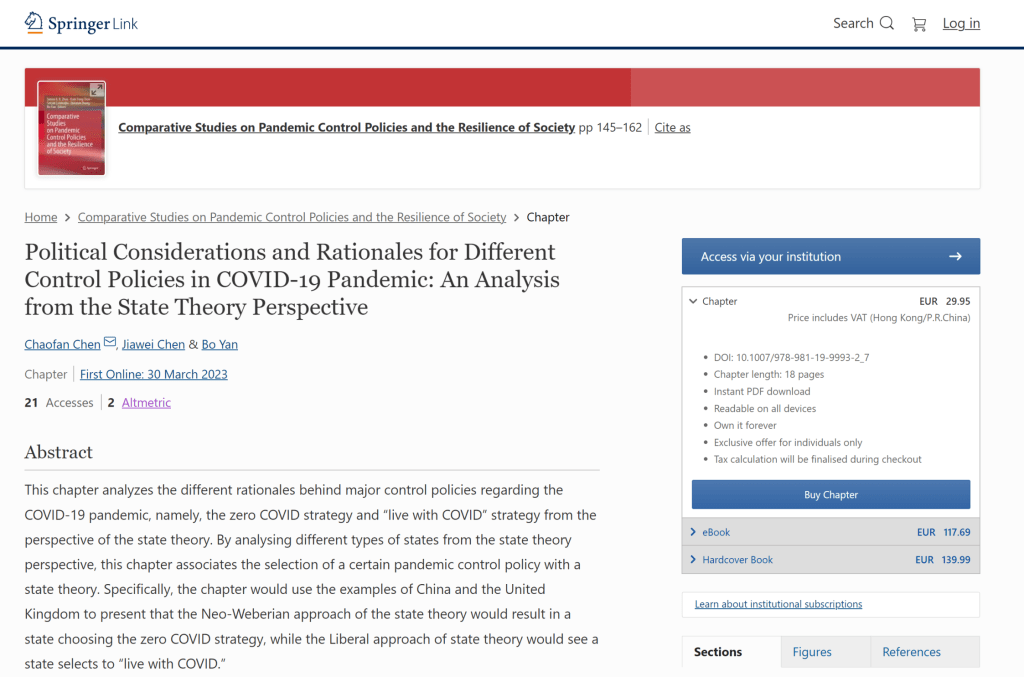Open the shopping cart icon
The image size is (1024, 677).
point(919,24)
